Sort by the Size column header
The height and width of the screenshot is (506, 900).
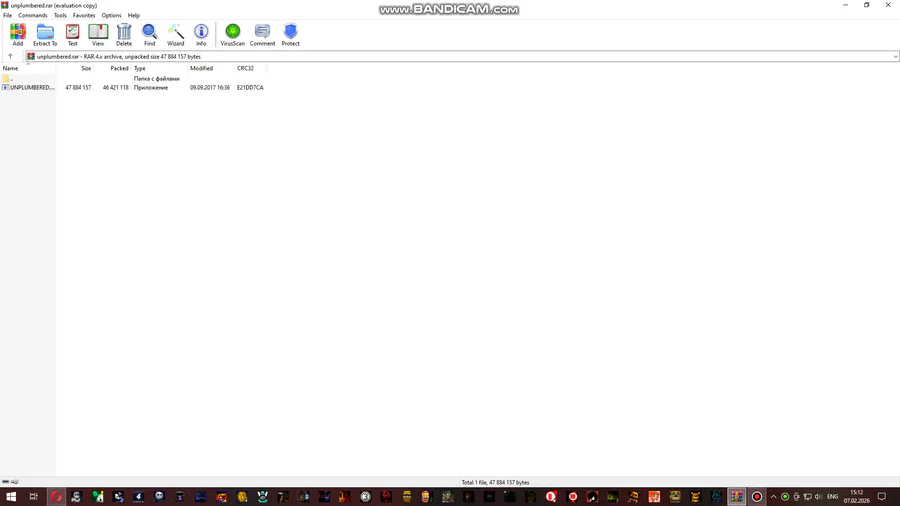[x=75, y=68]
